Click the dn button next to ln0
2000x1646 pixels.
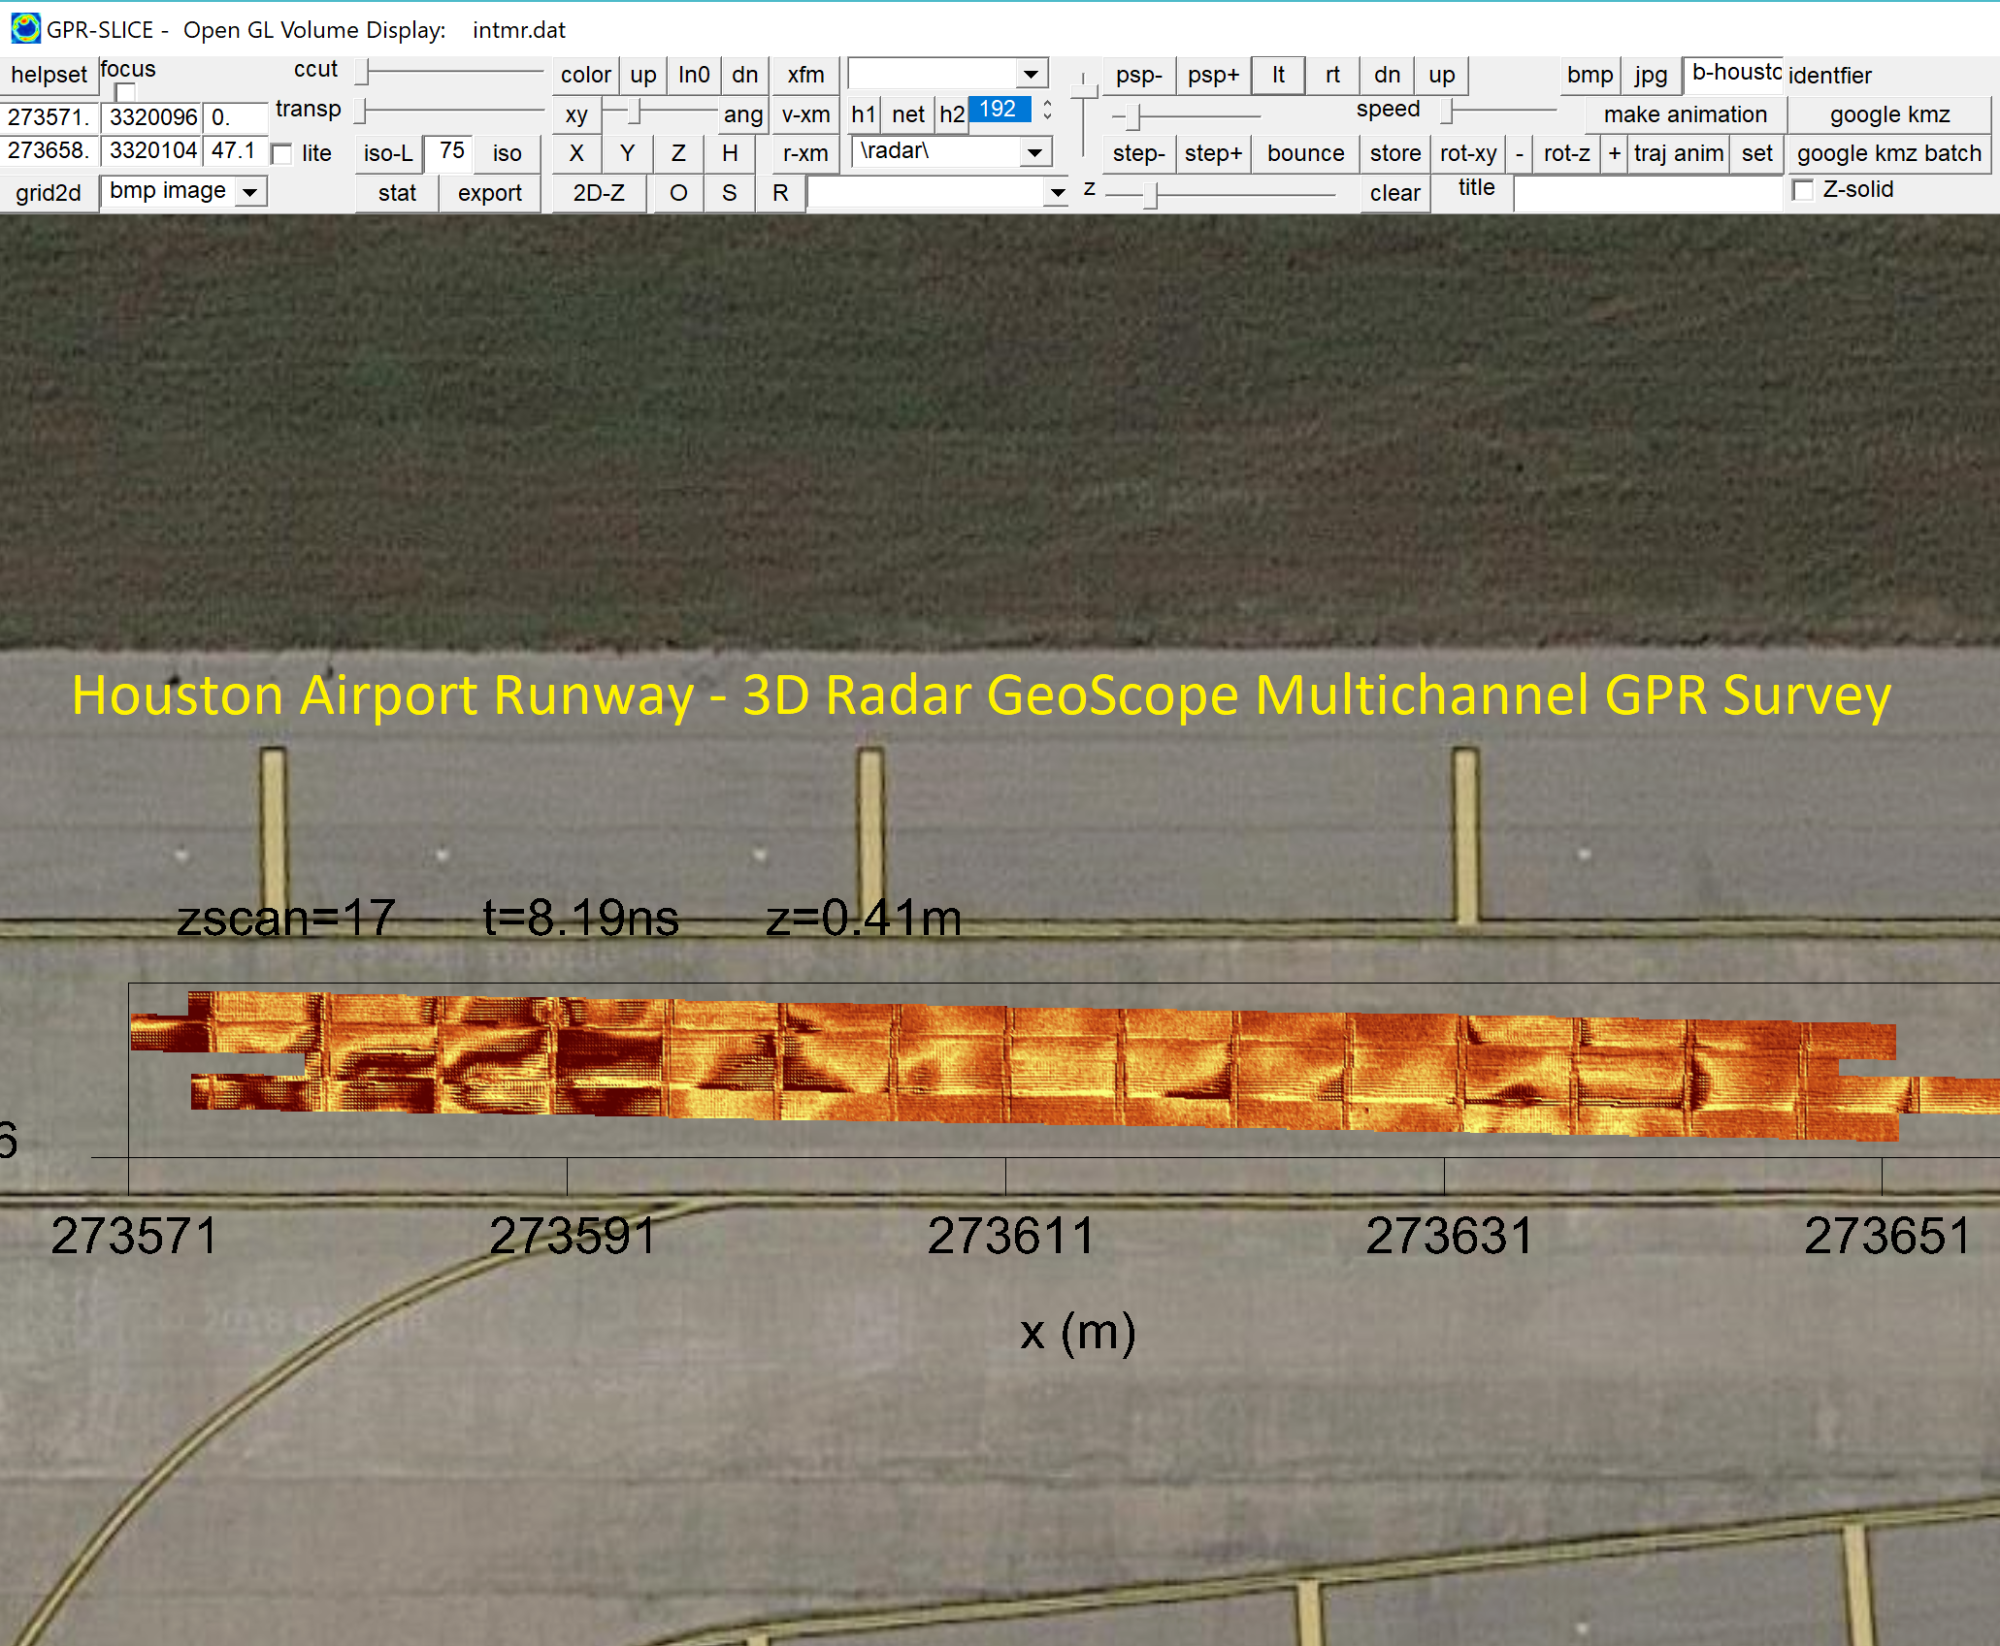(x=745, y=75)
